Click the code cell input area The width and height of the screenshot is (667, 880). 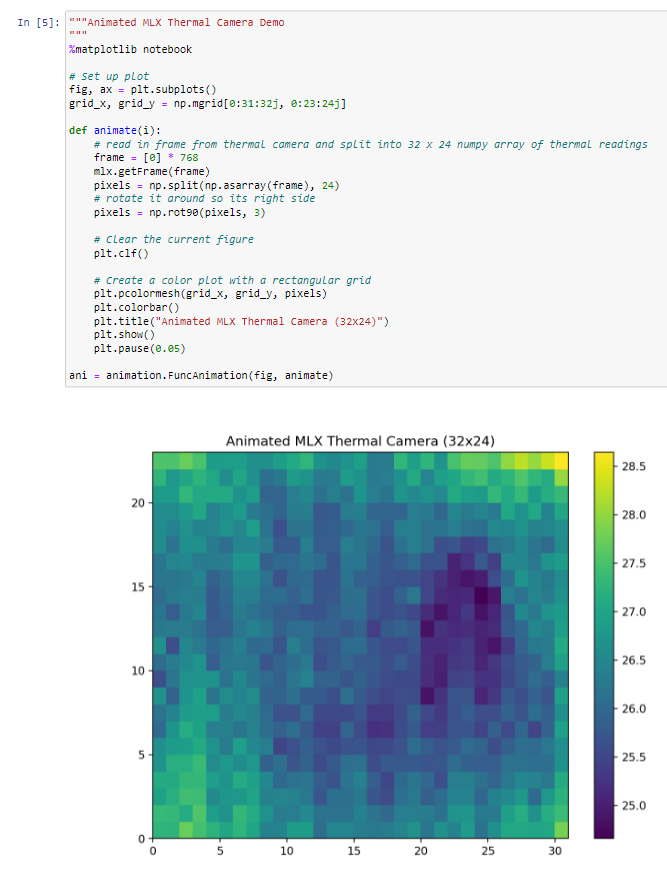pyautogui.click(x=366, y=199)
